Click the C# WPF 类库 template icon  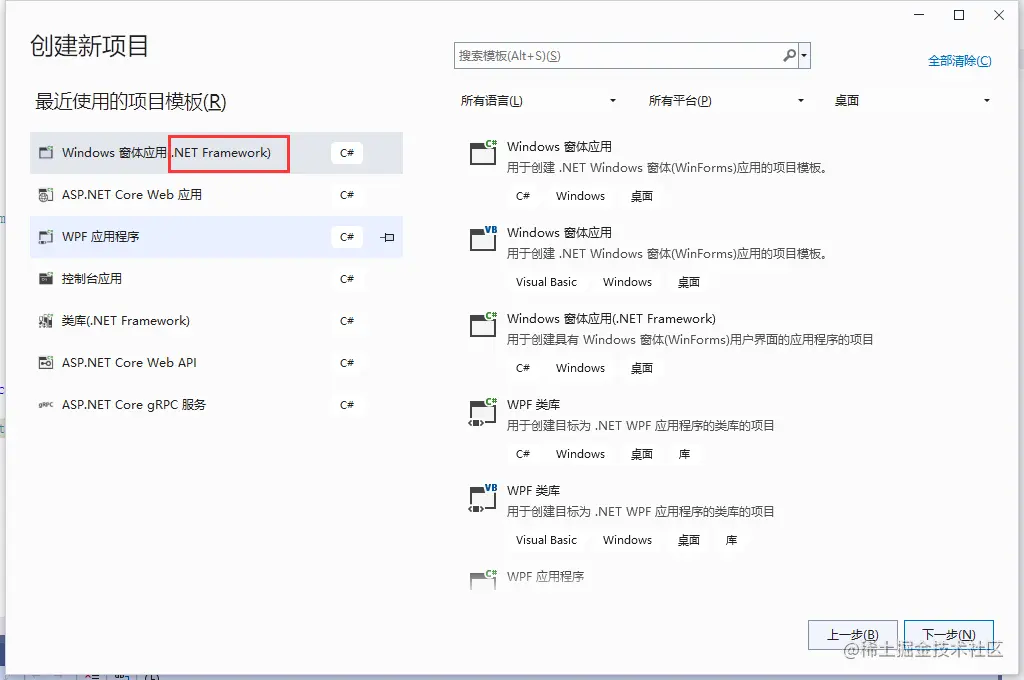pyautogui.click(x=483, y=411)
